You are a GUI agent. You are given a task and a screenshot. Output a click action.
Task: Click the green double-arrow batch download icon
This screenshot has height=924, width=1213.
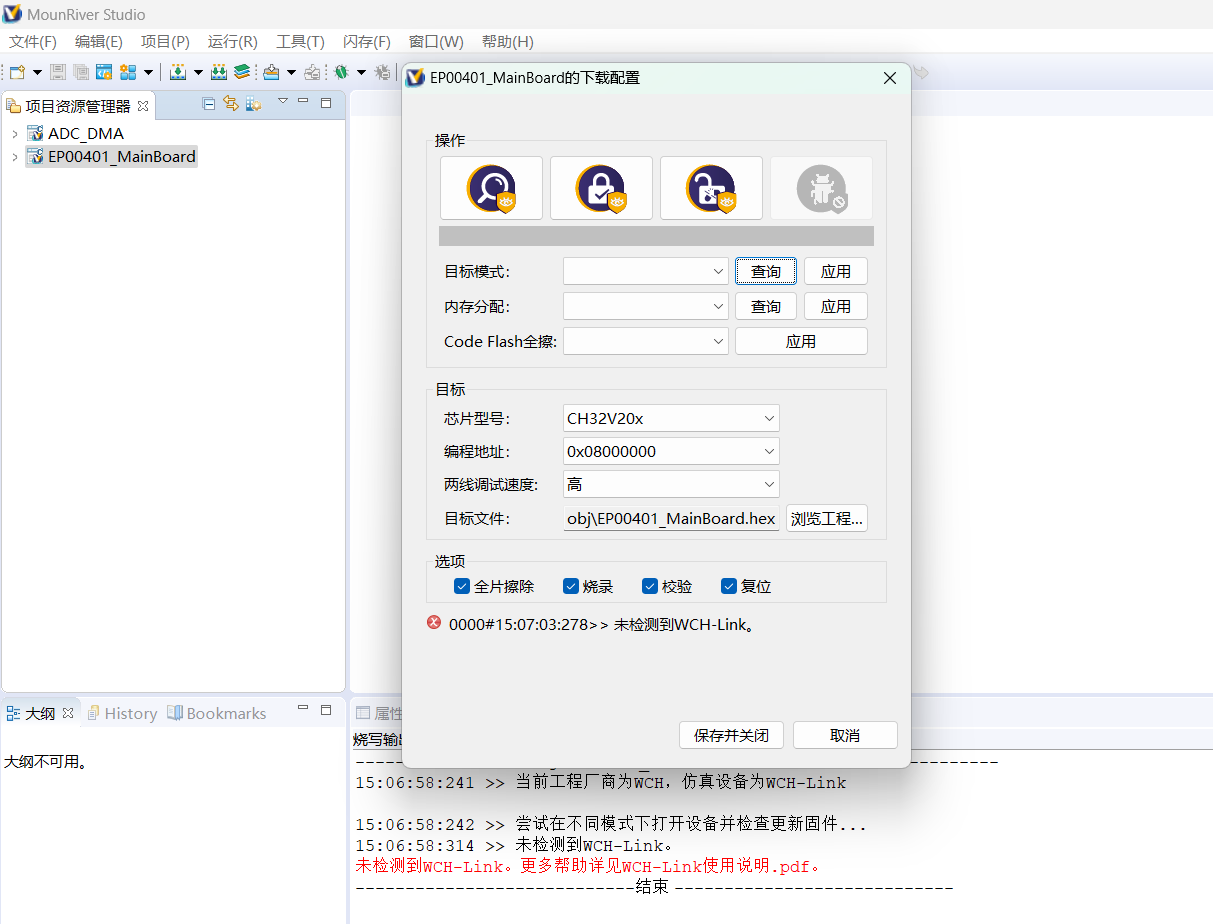[218, 72]
